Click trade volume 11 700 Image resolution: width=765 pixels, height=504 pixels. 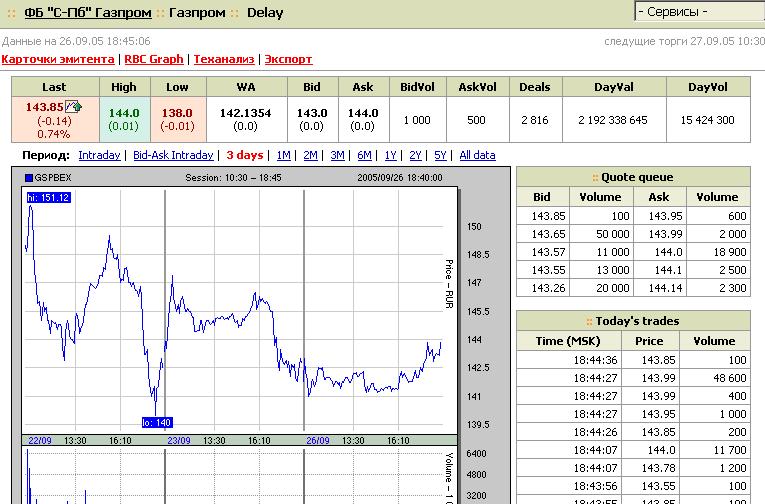coord(730,450)
